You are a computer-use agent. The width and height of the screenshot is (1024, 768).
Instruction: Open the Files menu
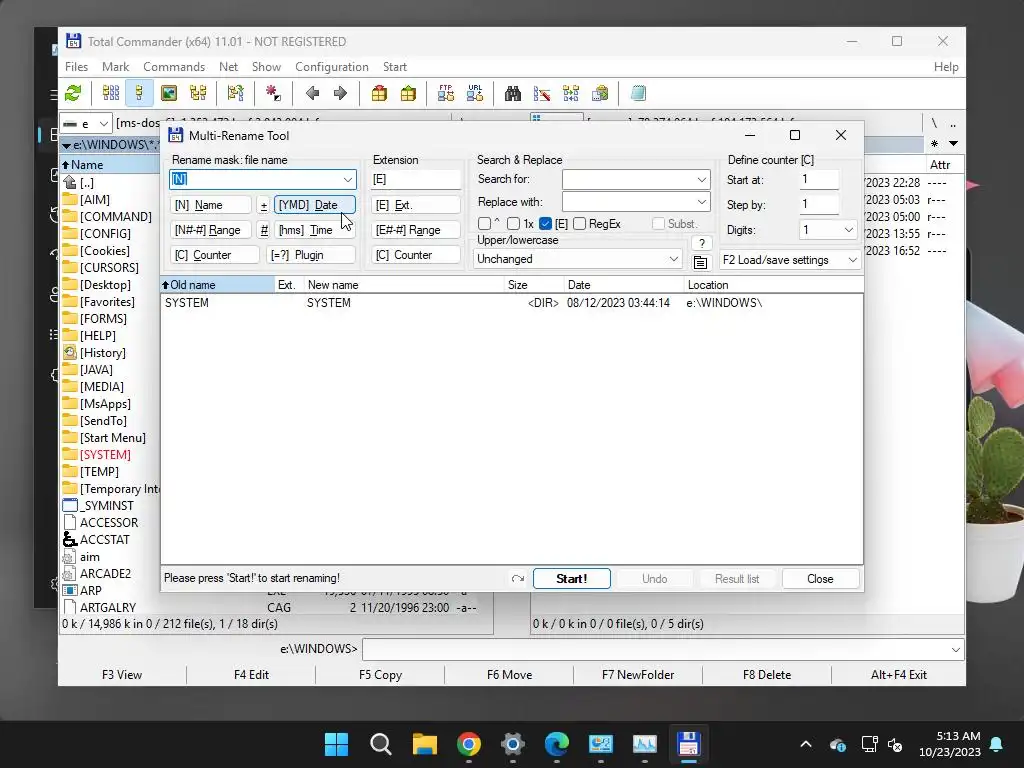coord(76,67)
